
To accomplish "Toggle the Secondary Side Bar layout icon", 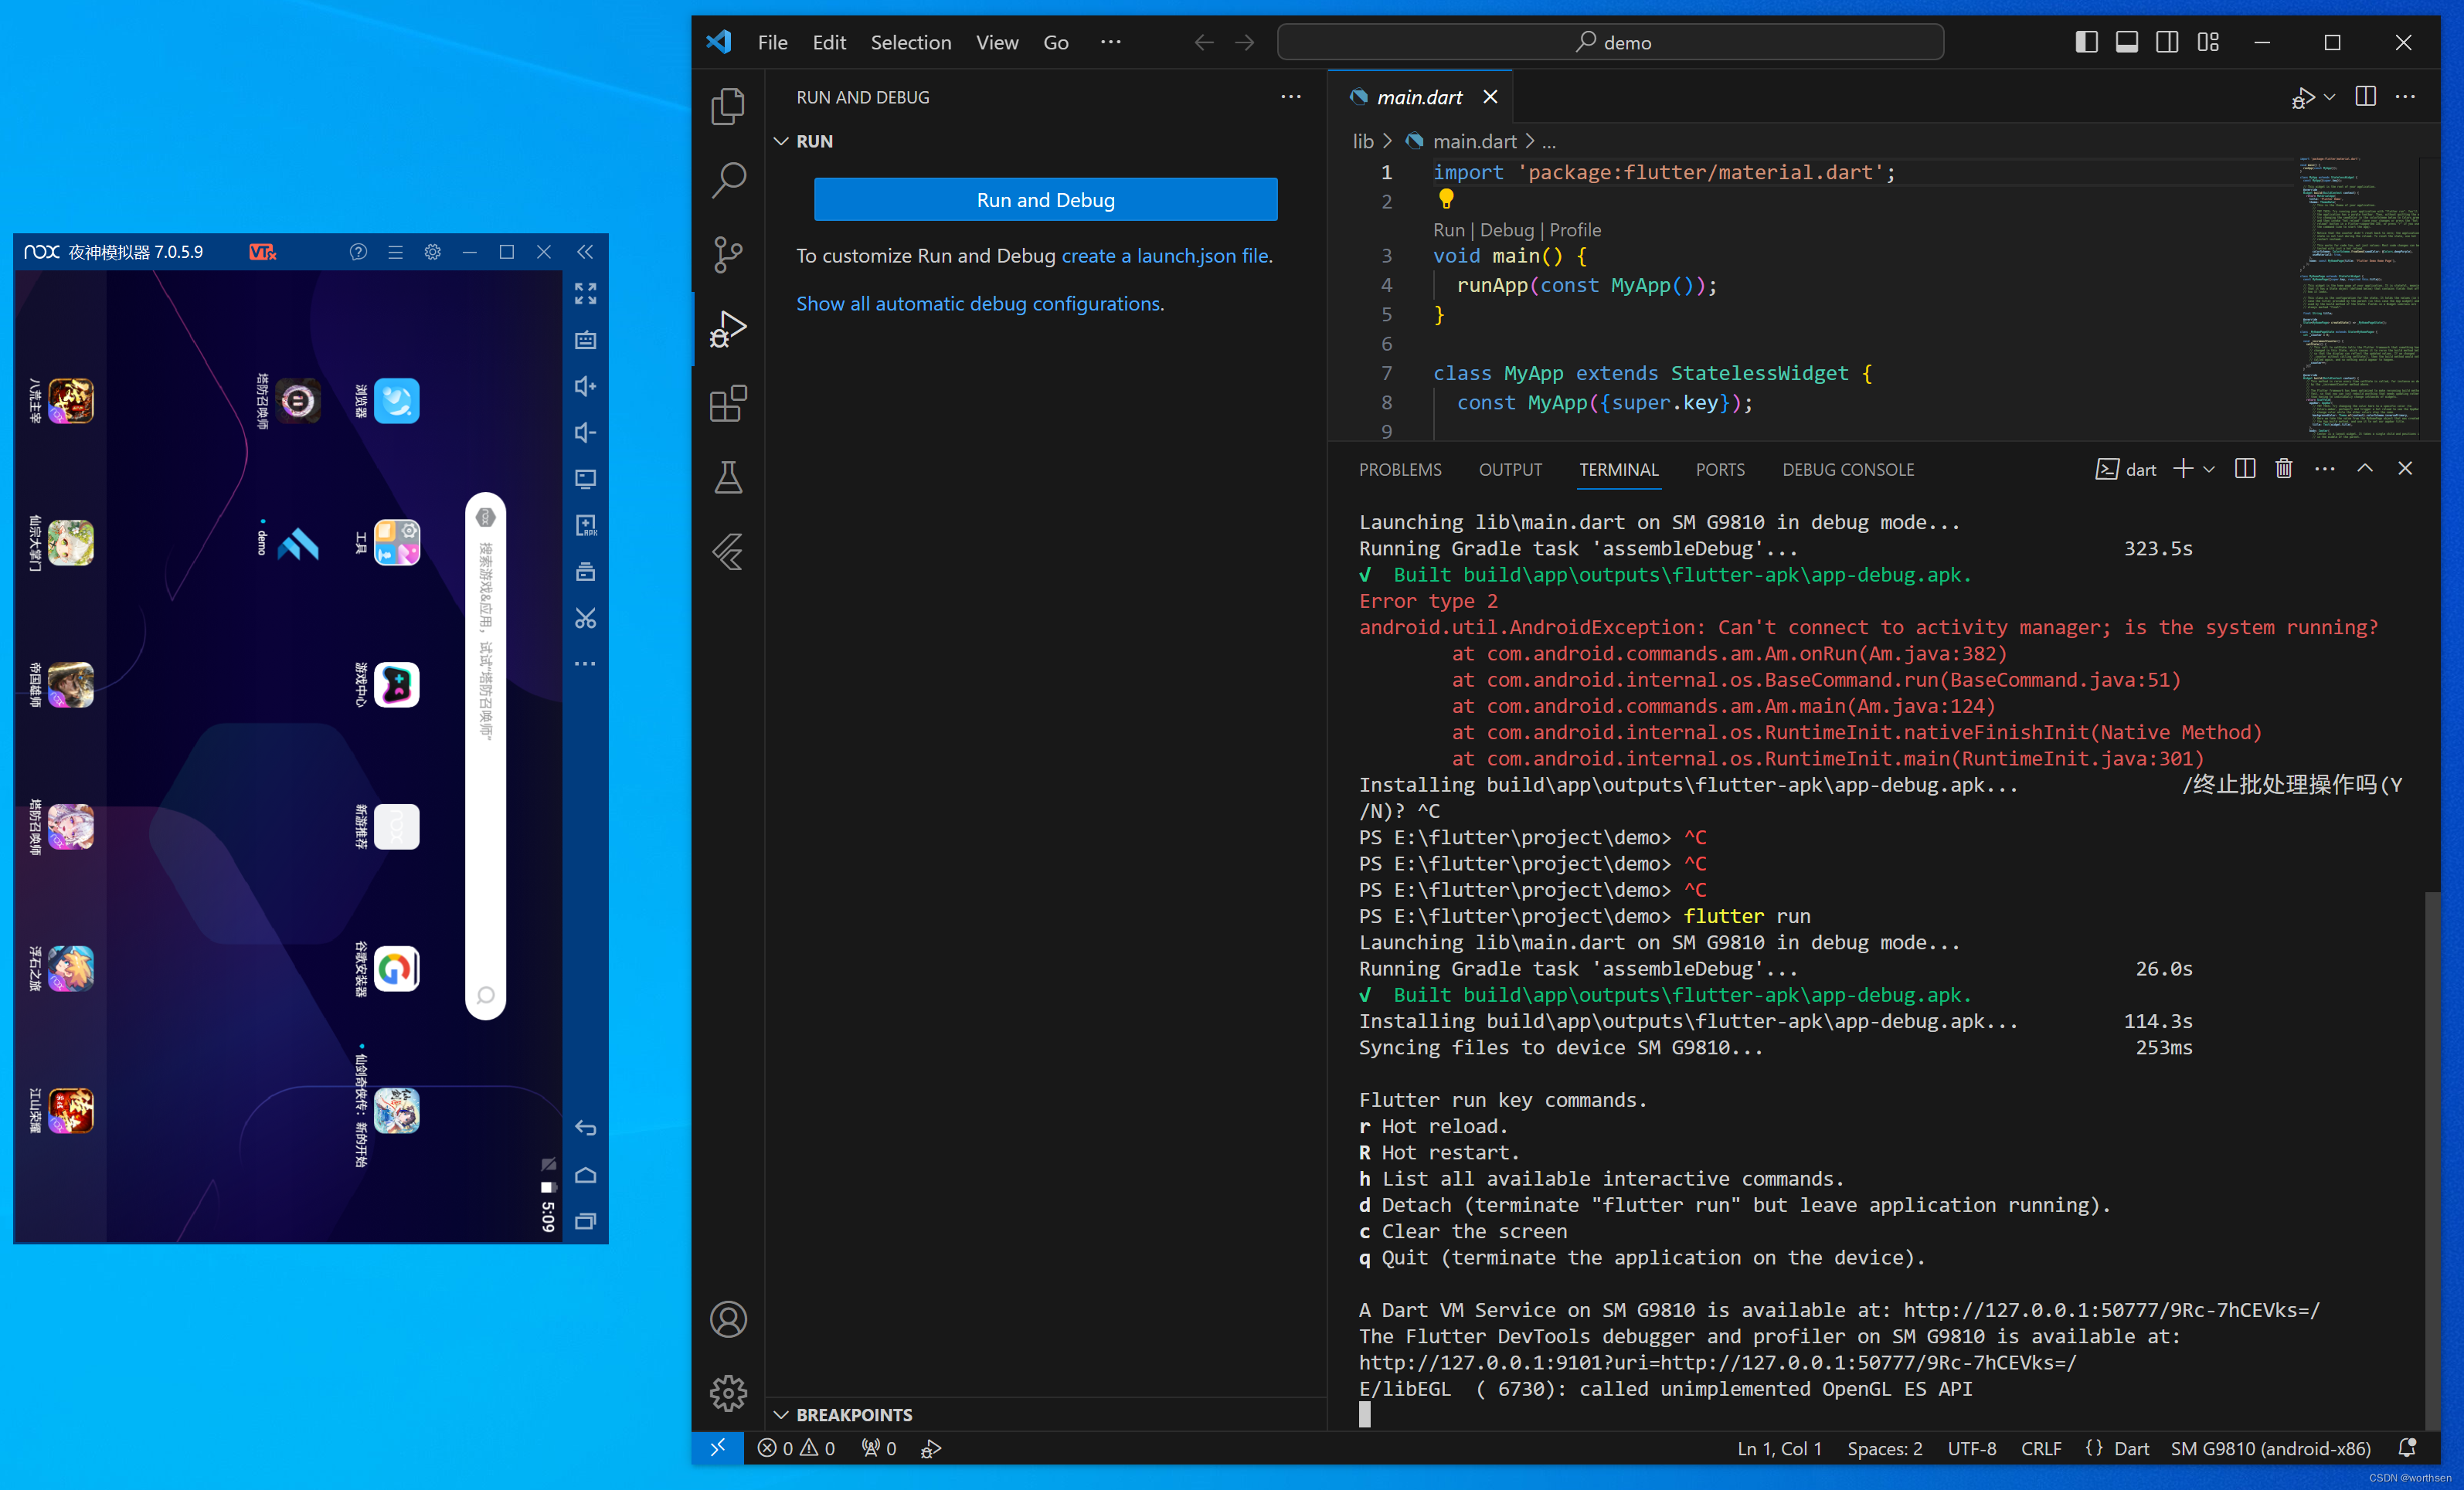I will (2167, 42).
